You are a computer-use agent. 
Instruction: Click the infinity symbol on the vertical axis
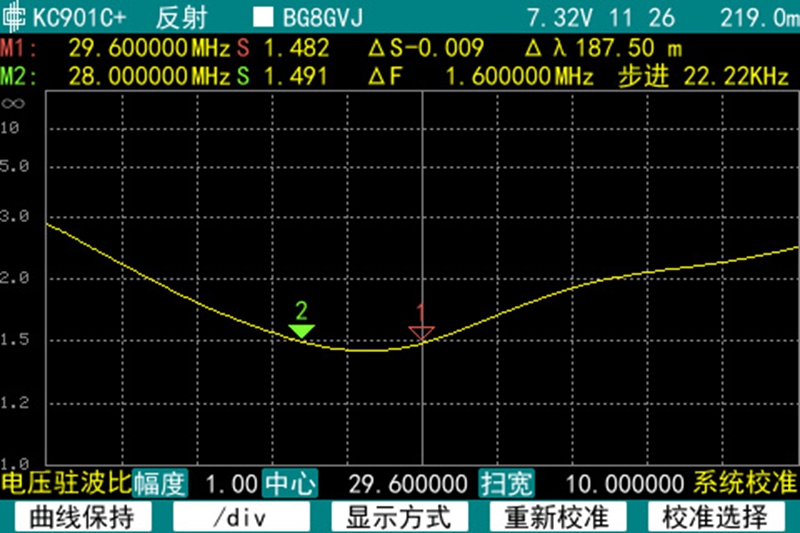[x=12, y=102]
